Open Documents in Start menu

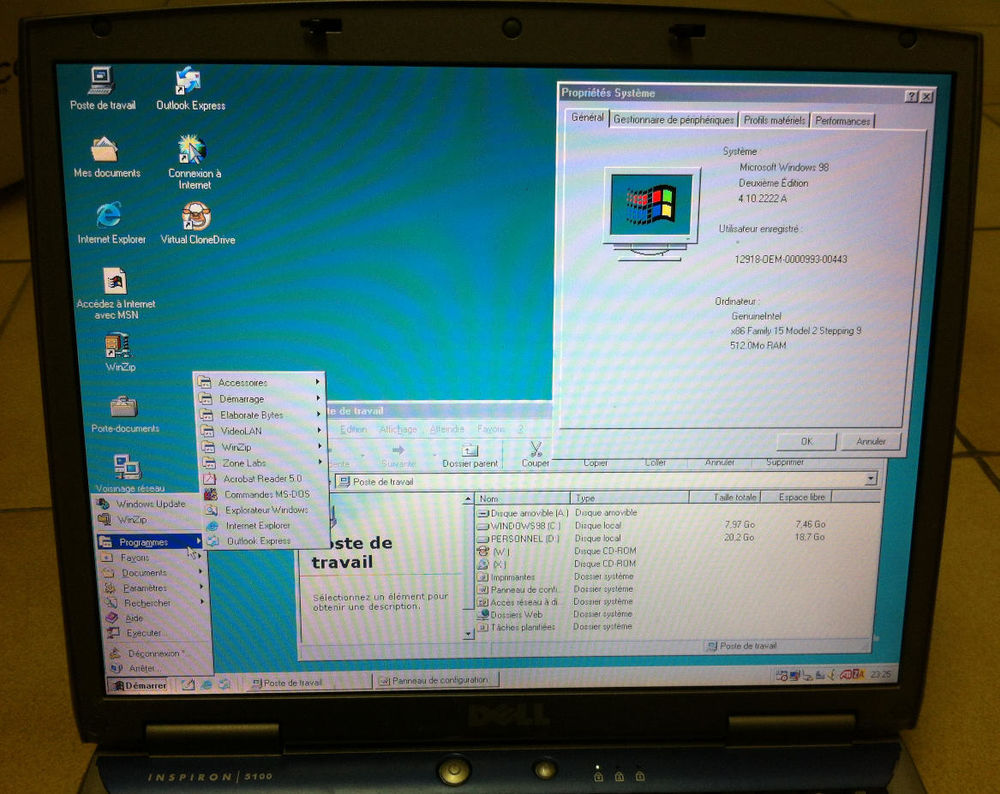point(152,572)
